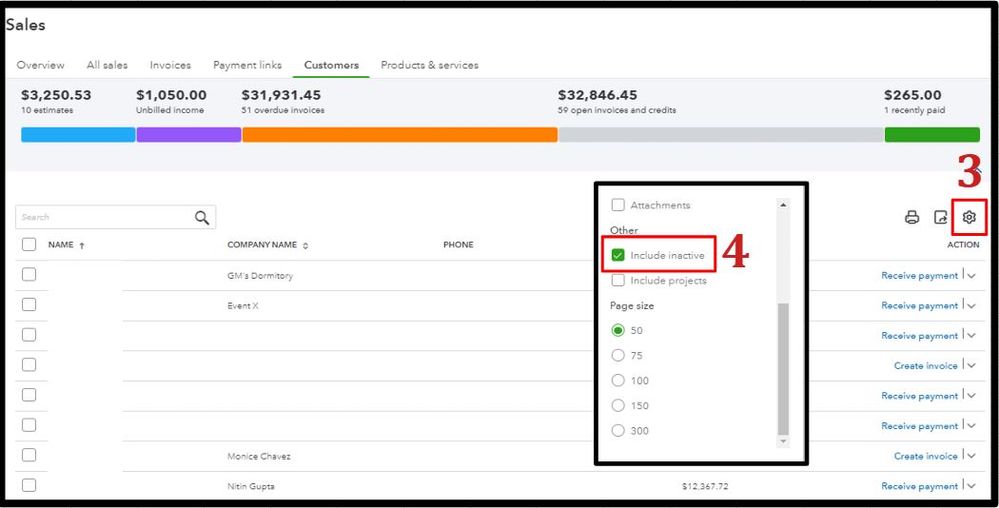
Task: Click Receive payment for Event X
Action: tap(919, 305)
